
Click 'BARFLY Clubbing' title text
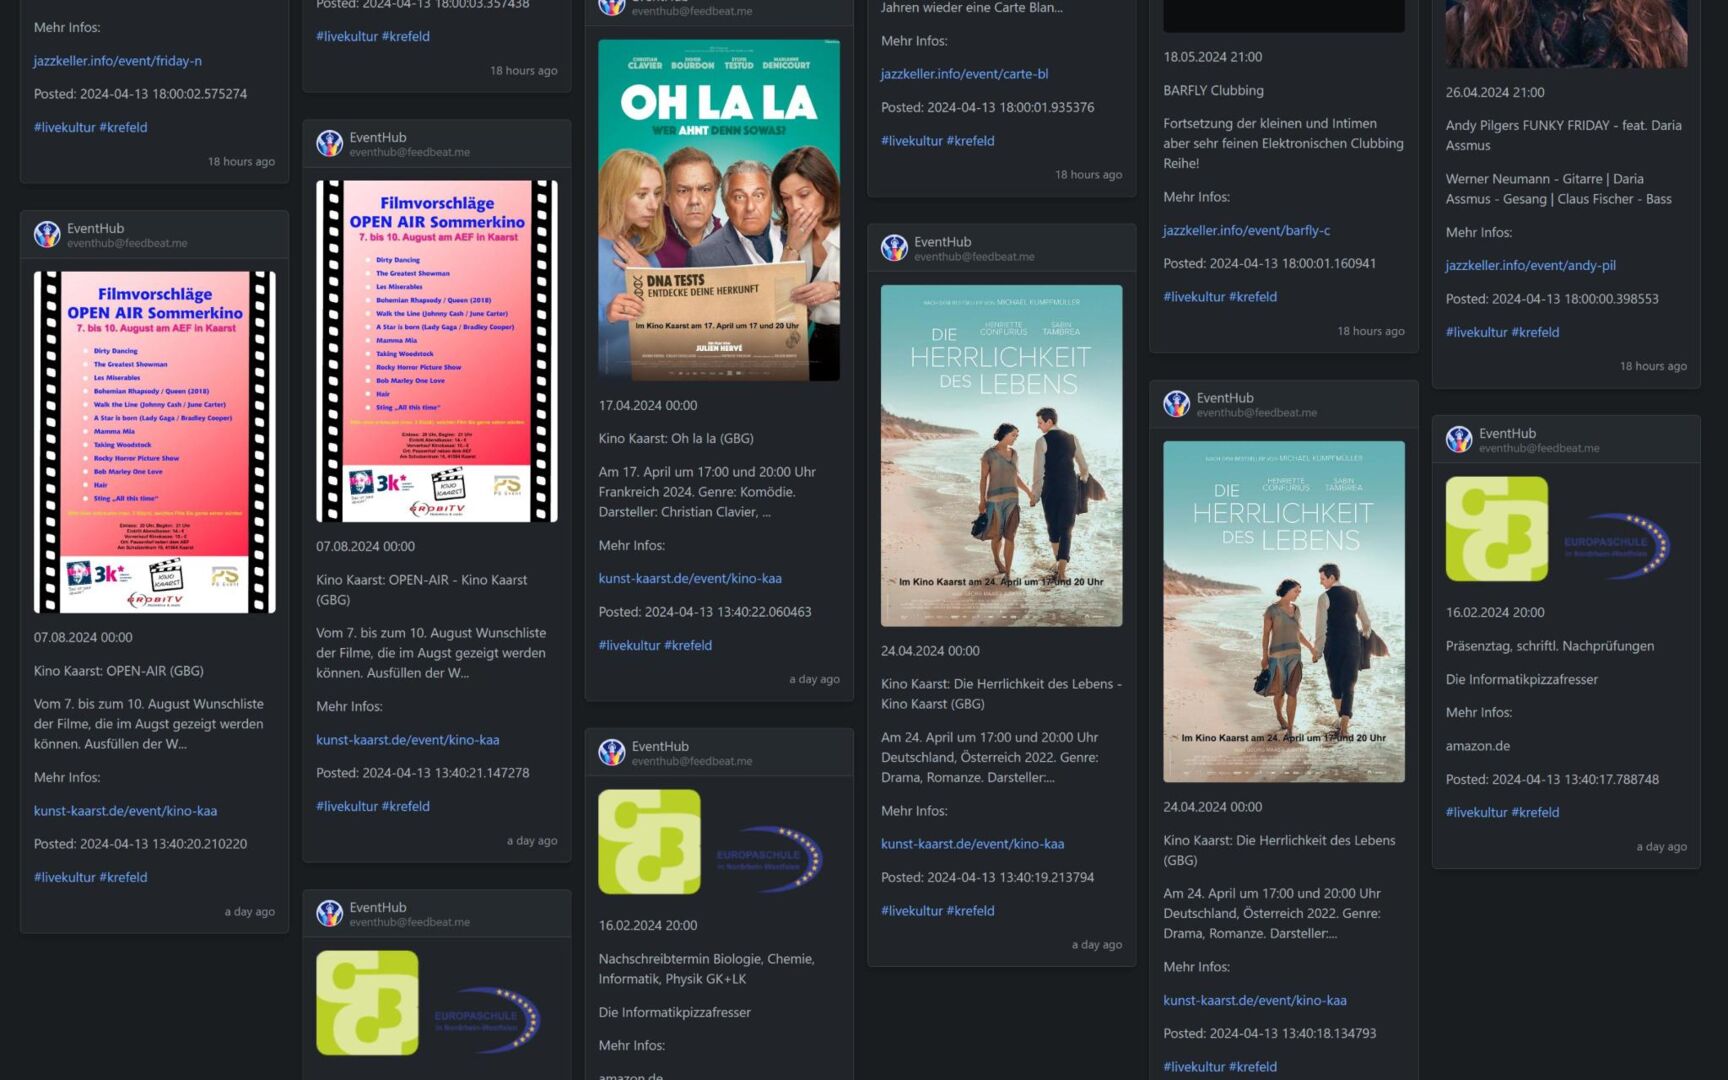point(1213,90)
